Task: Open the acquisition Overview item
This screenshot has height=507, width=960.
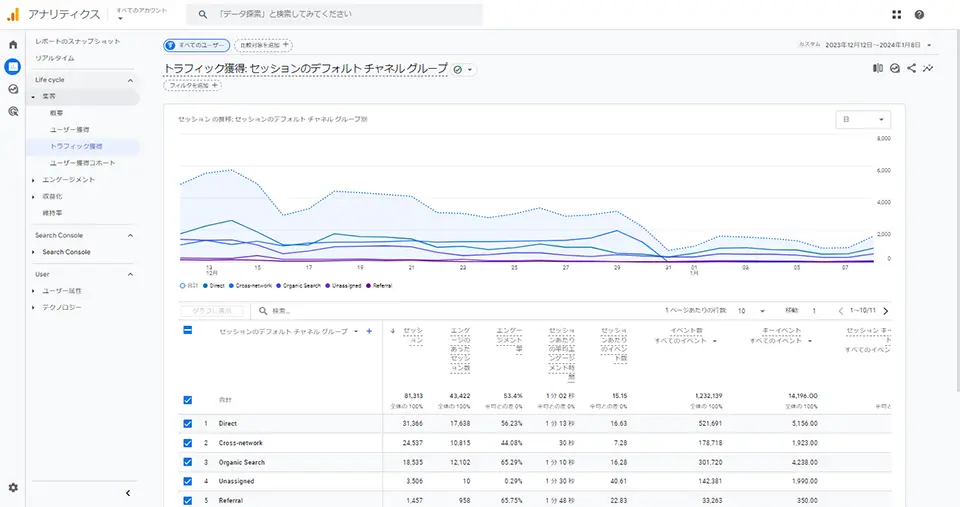Action: 56,113
